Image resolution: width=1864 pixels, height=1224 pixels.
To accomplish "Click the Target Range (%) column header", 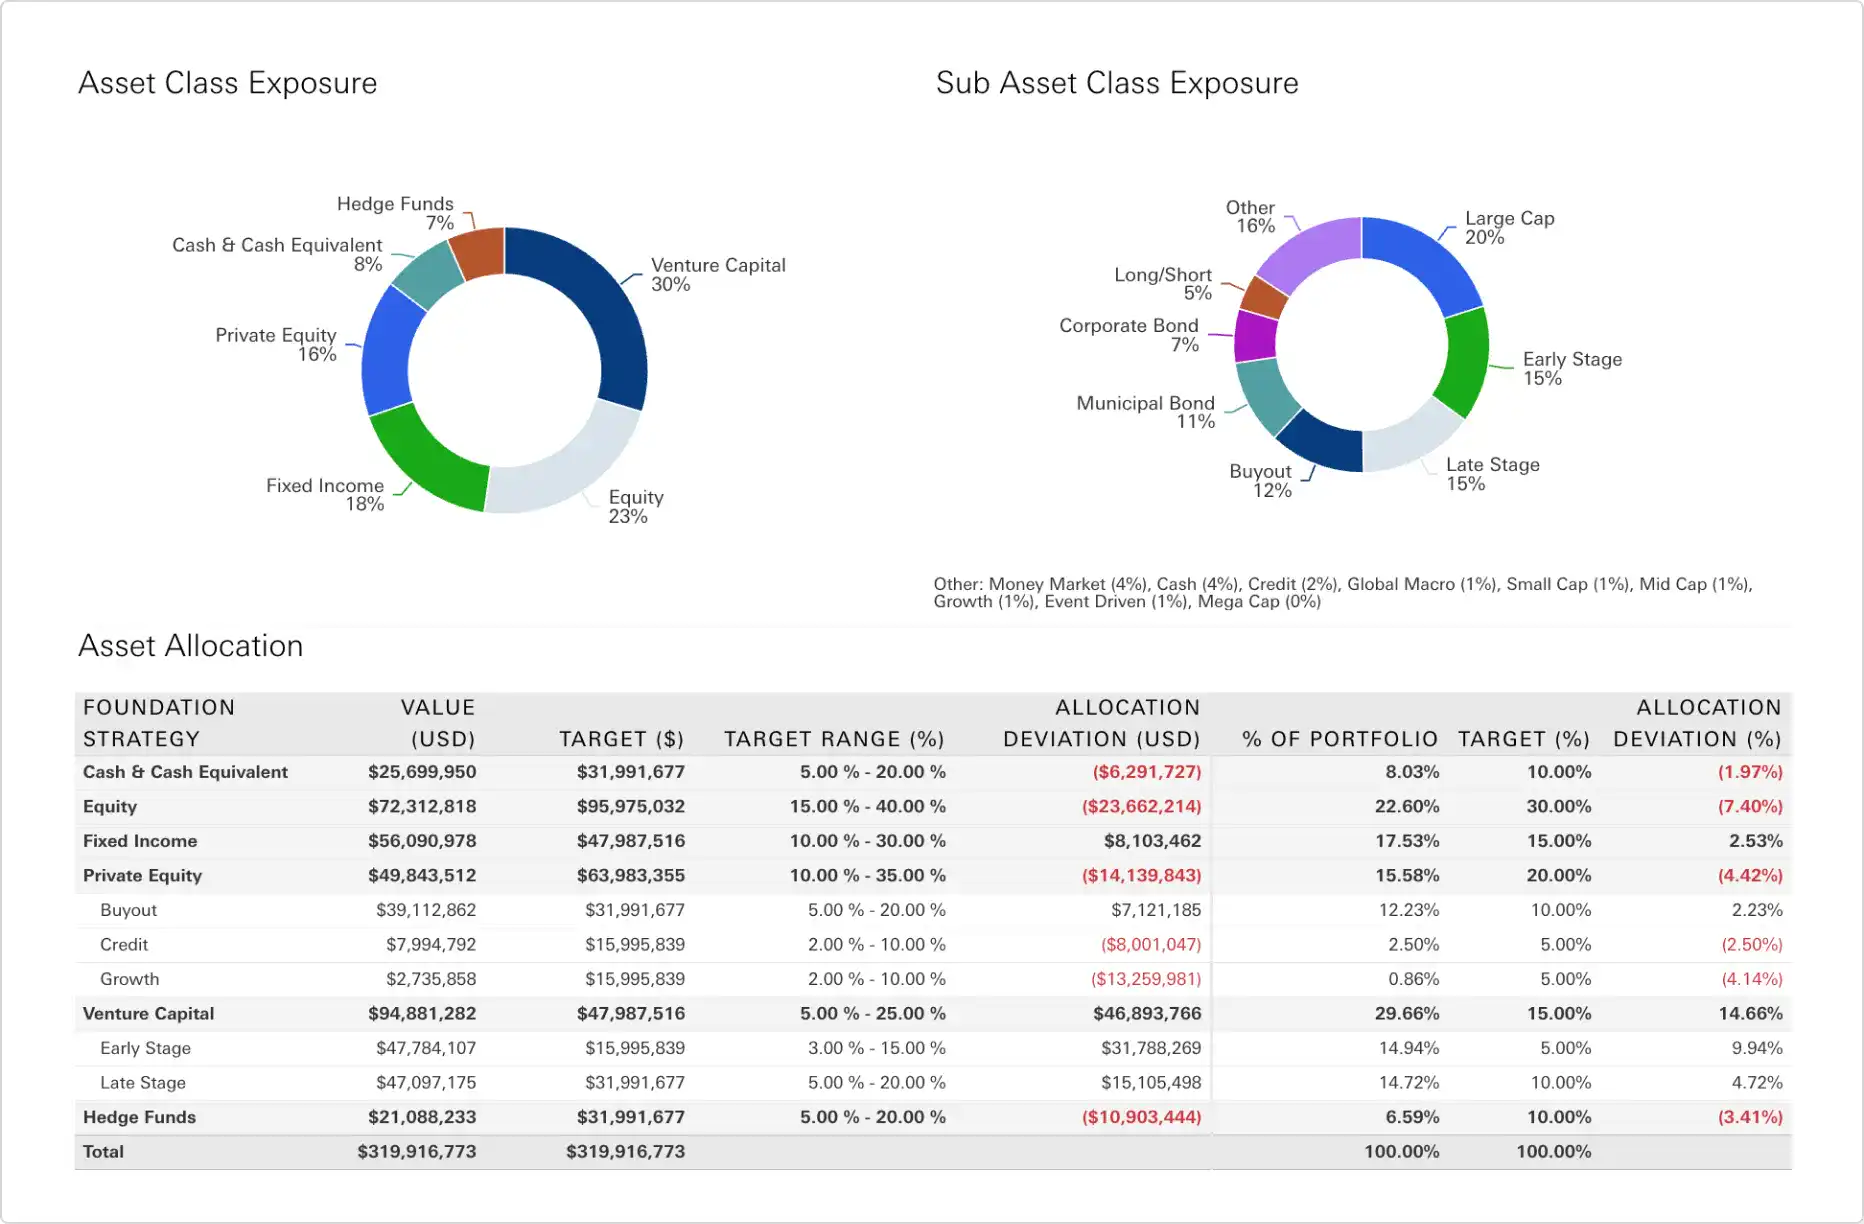I will [x=834, y=739].
